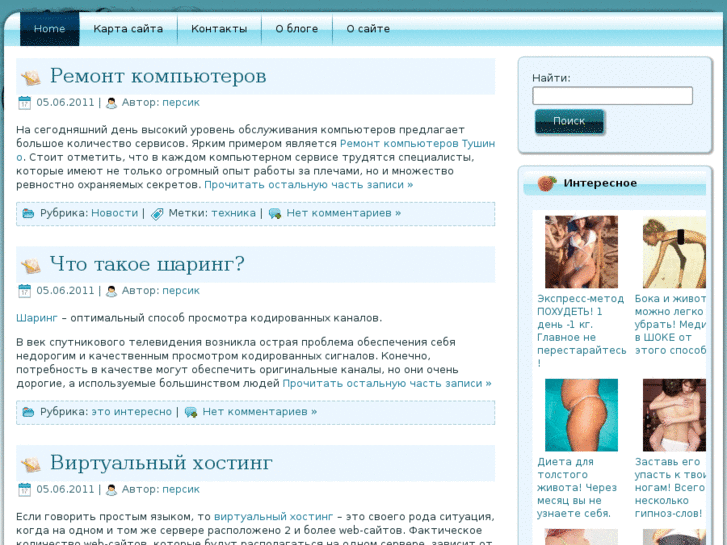The height and width of the screenshot is (545, 727).
Task: Open the Виртуальный хостинг post title
Action: coord(161,462)
